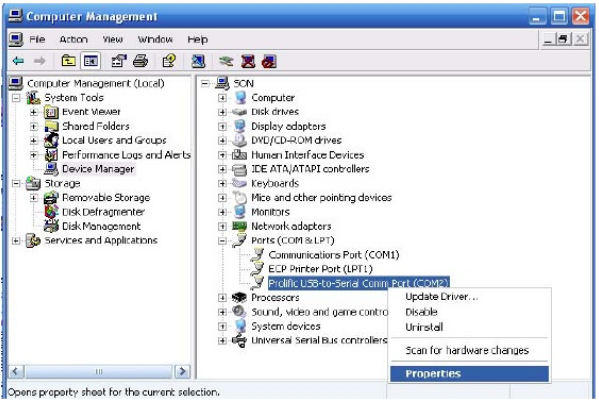Click the Back arrow toolbar icon
599x407 pixels.
pyautogui.click(x=18, y=61)
